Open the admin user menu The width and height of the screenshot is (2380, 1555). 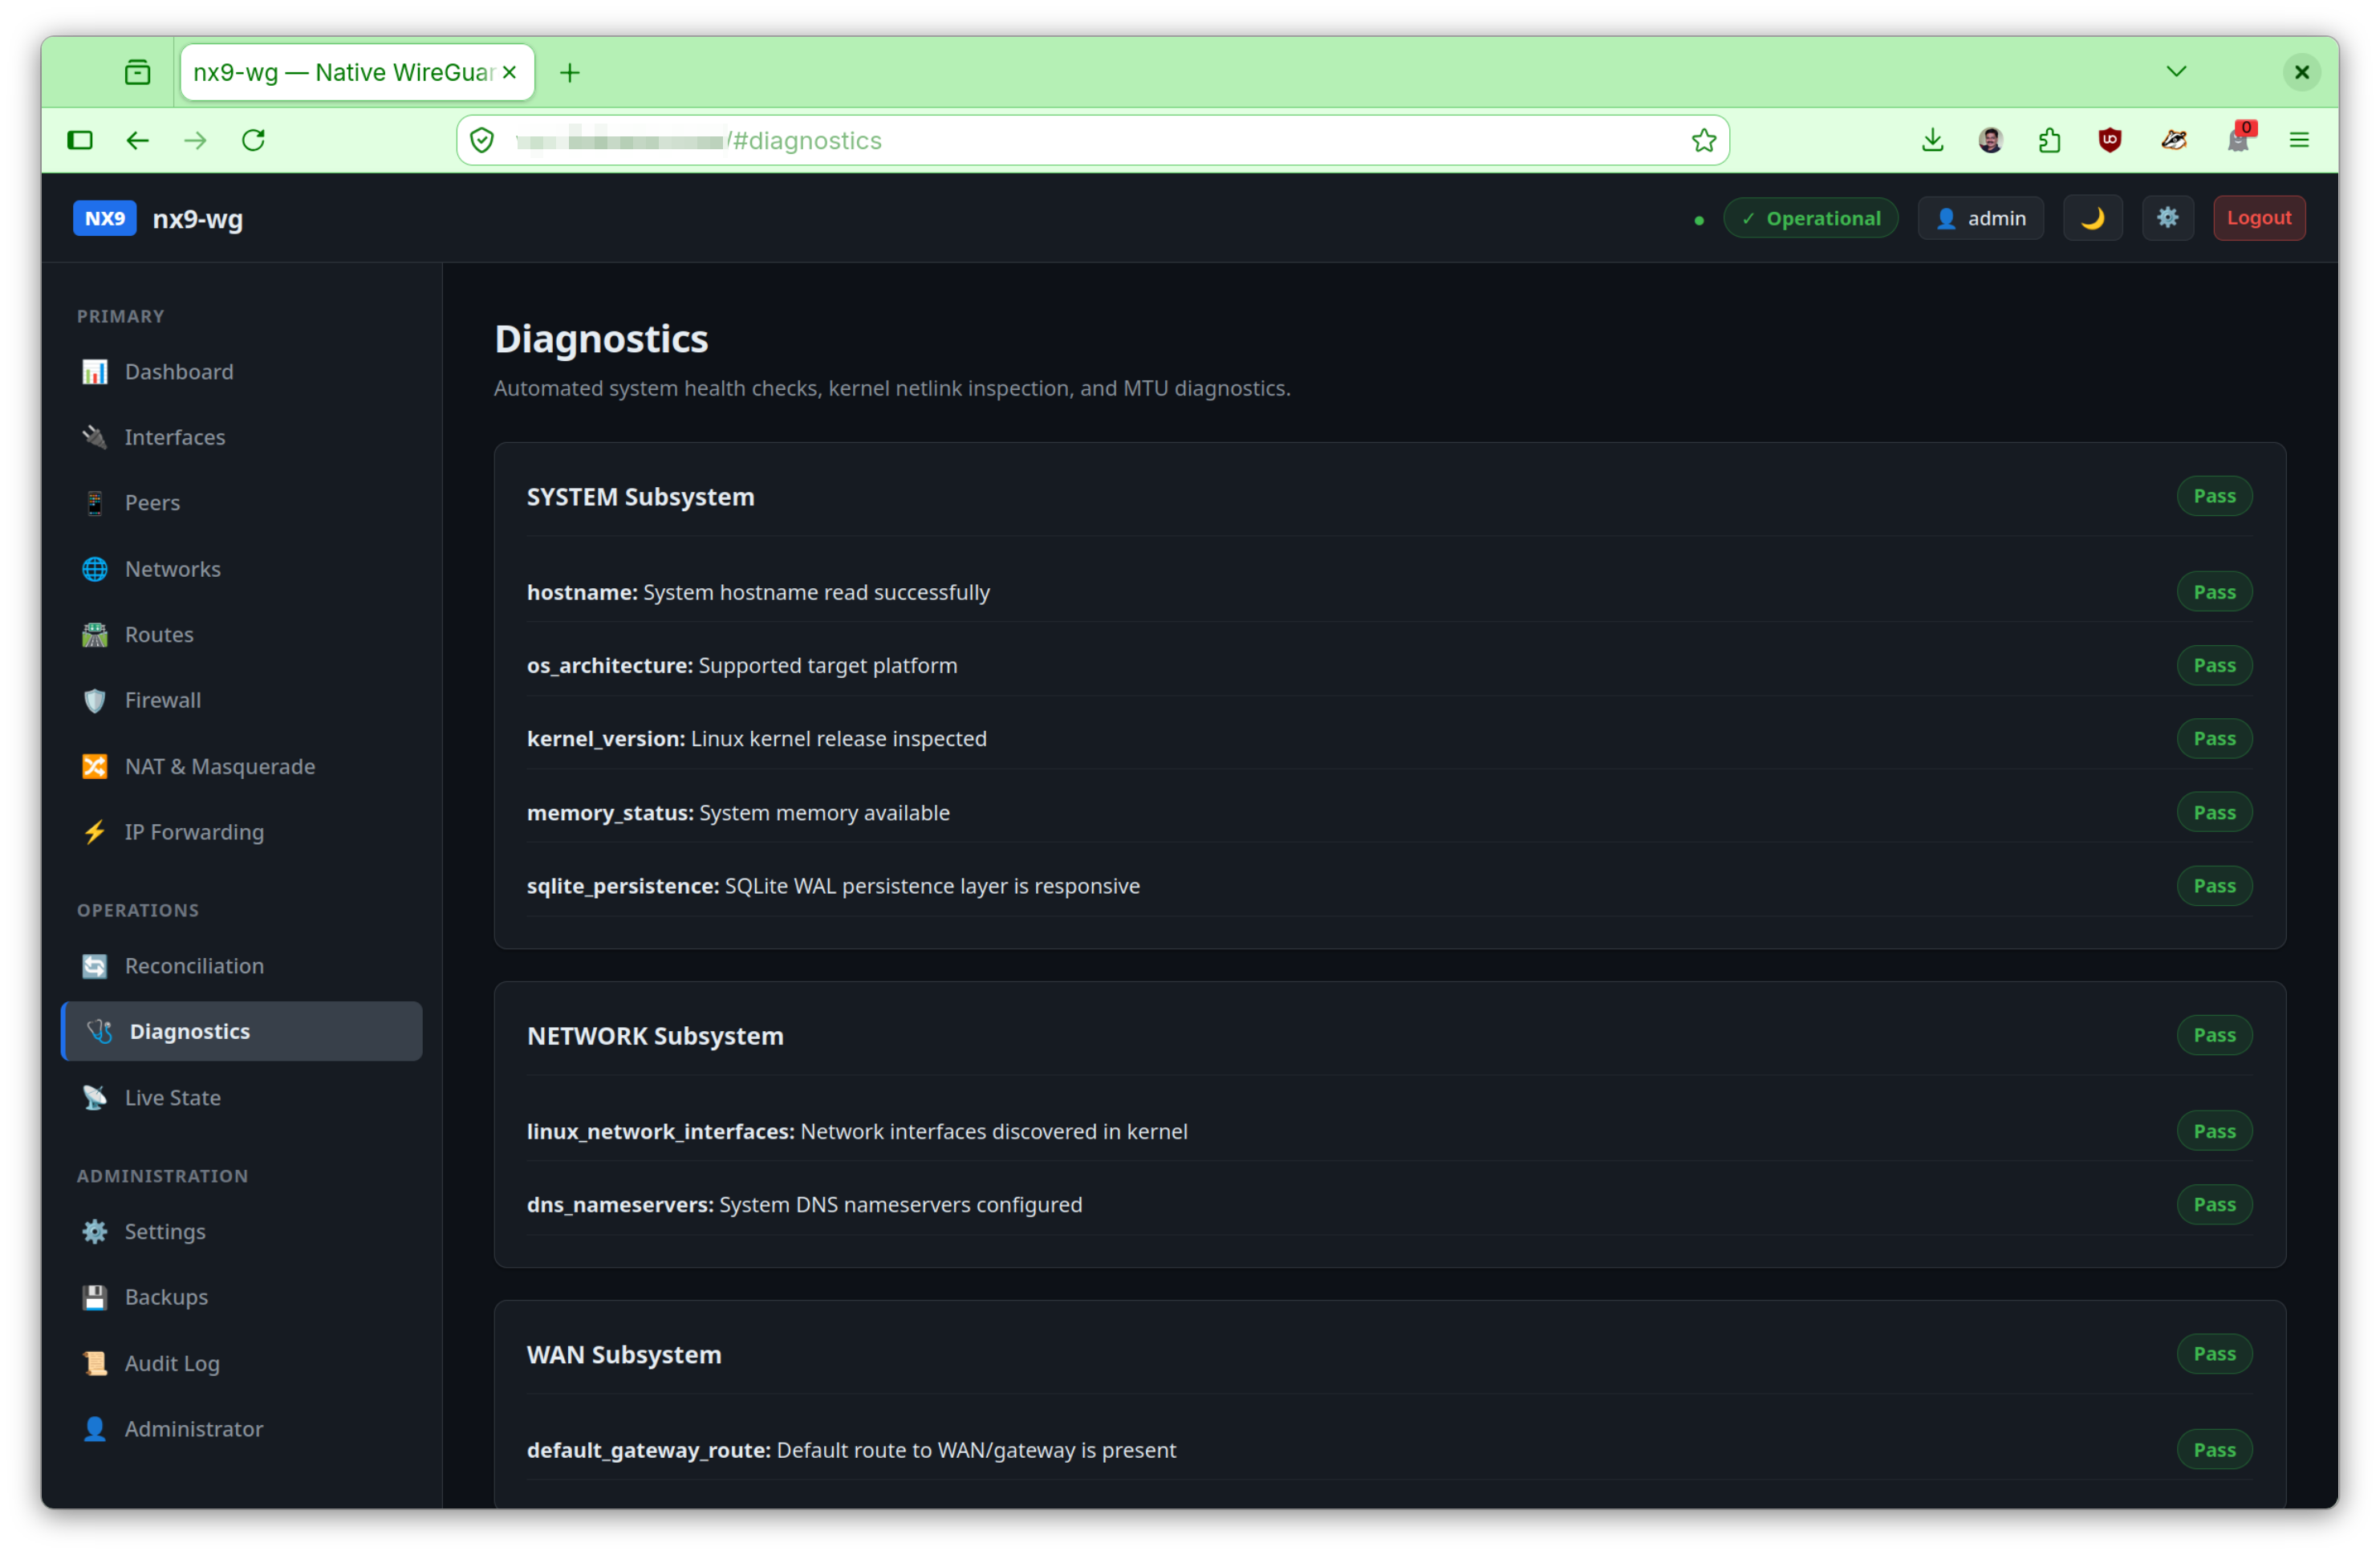[1980, 218]
